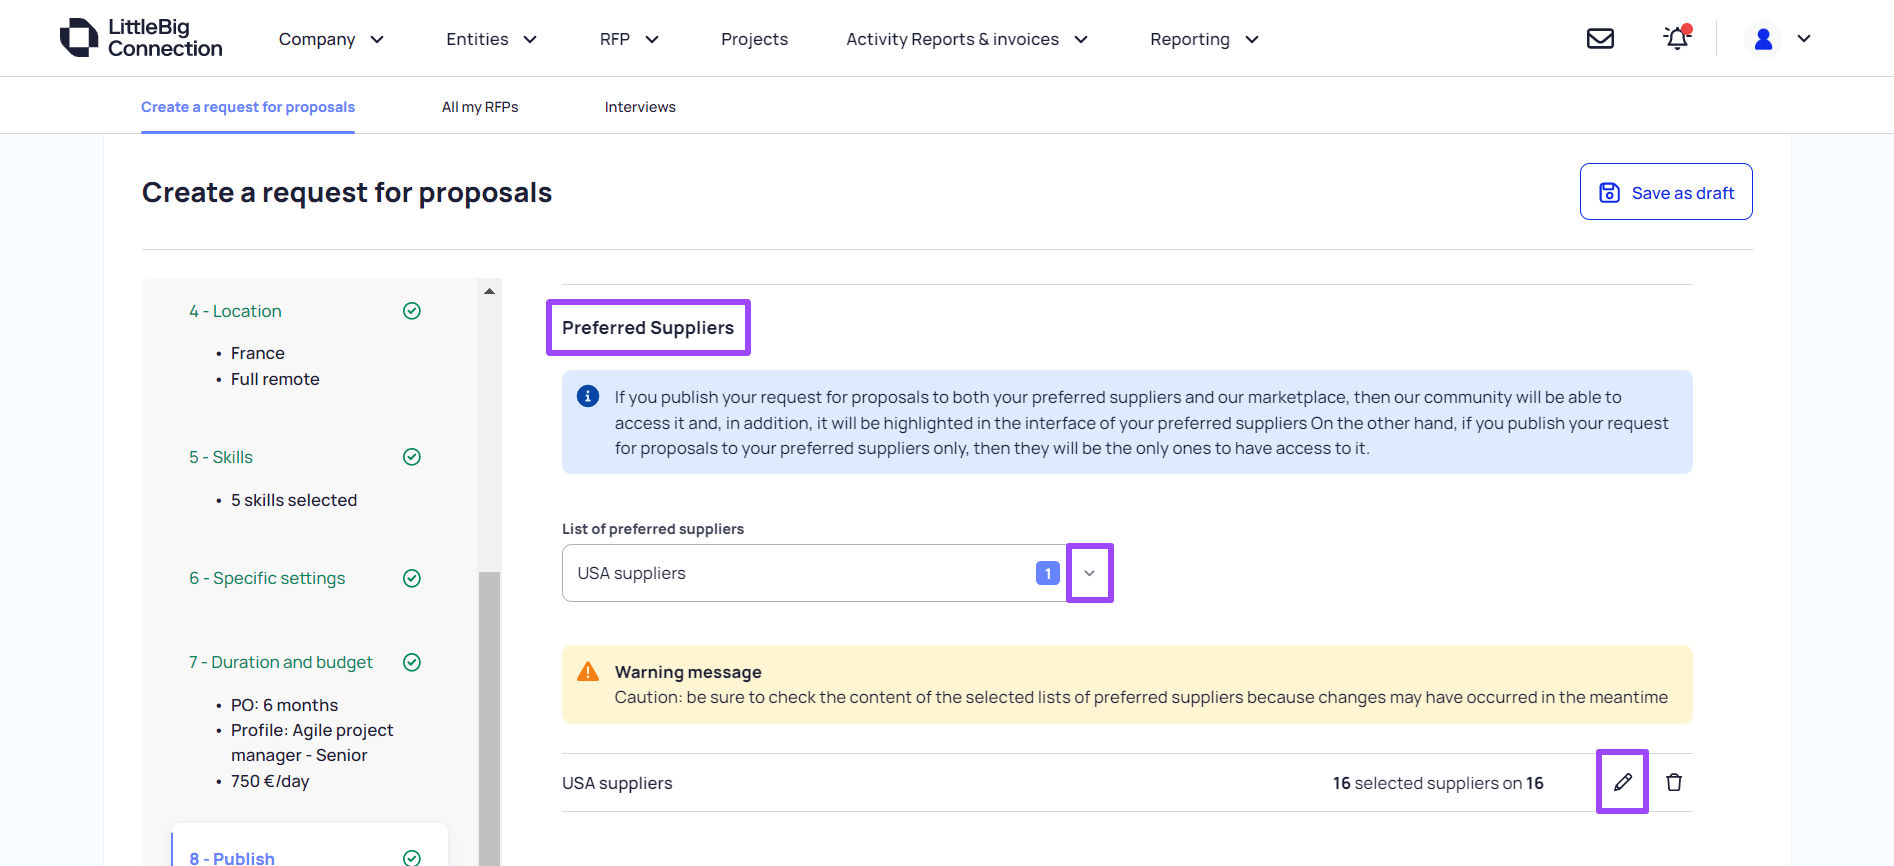Go to the Projects menu item
Viewport: 1894px width, 866px height.
tap(754, 39)
